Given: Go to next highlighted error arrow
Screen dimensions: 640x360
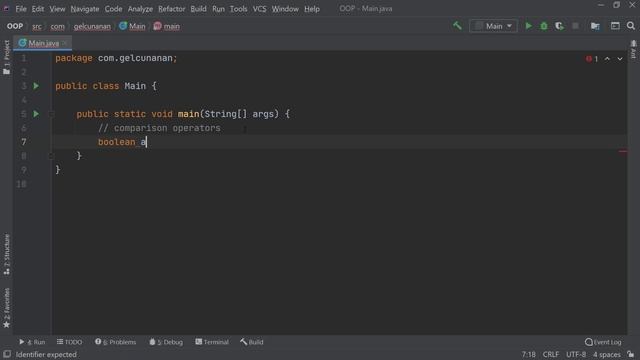Looking at the screenshot, I should click(620, 59).
